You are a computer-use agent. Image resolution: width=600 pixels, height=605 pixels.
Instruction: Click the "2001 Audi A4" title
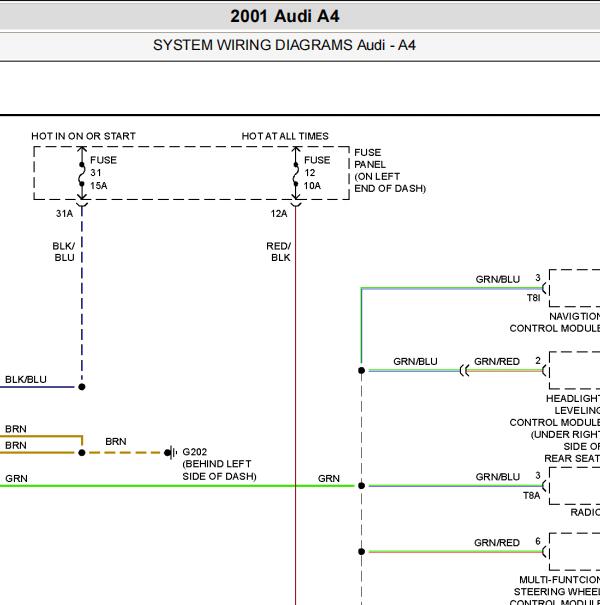[x=285, y=16]
